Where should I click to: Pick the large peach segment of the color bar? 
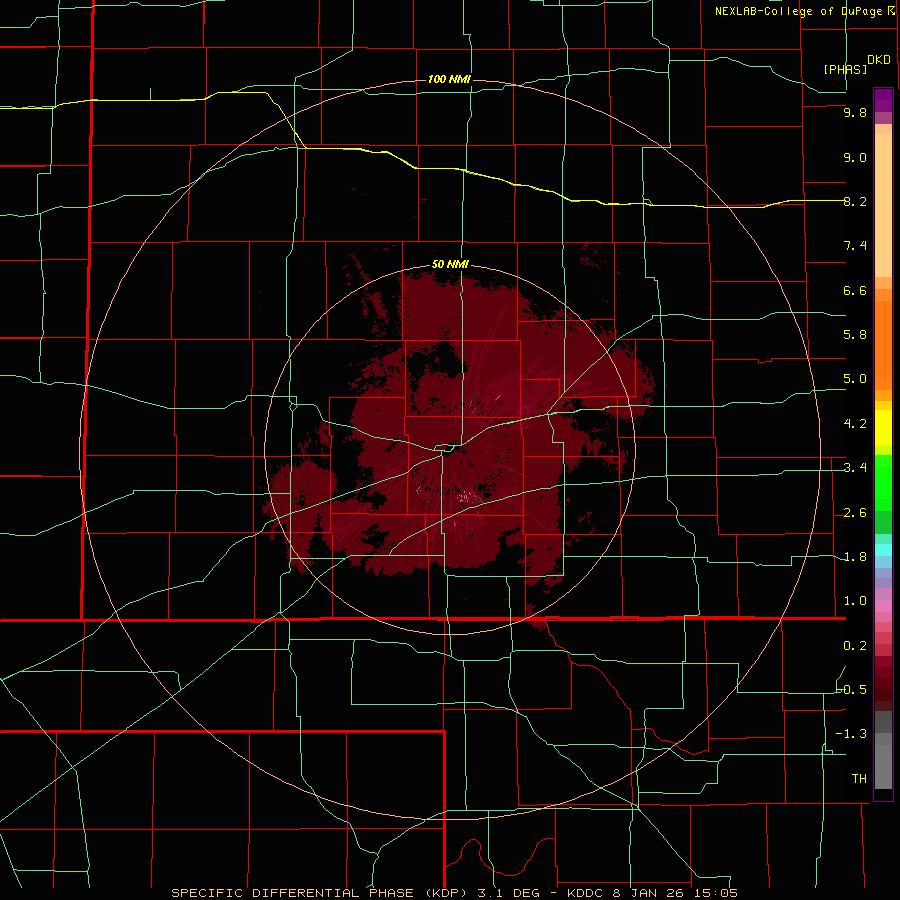point(883,205)
